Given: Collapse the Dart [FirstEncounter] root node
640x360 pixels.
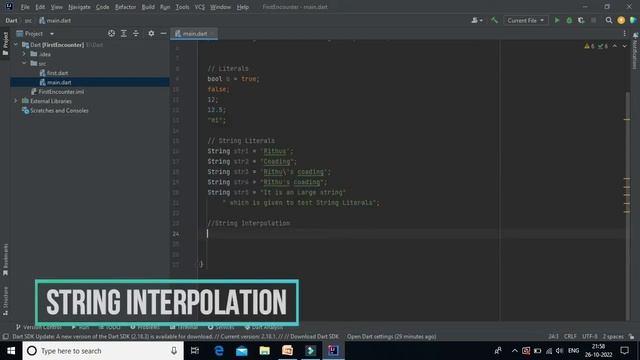Looking at the screenshot, I should 16,44.
